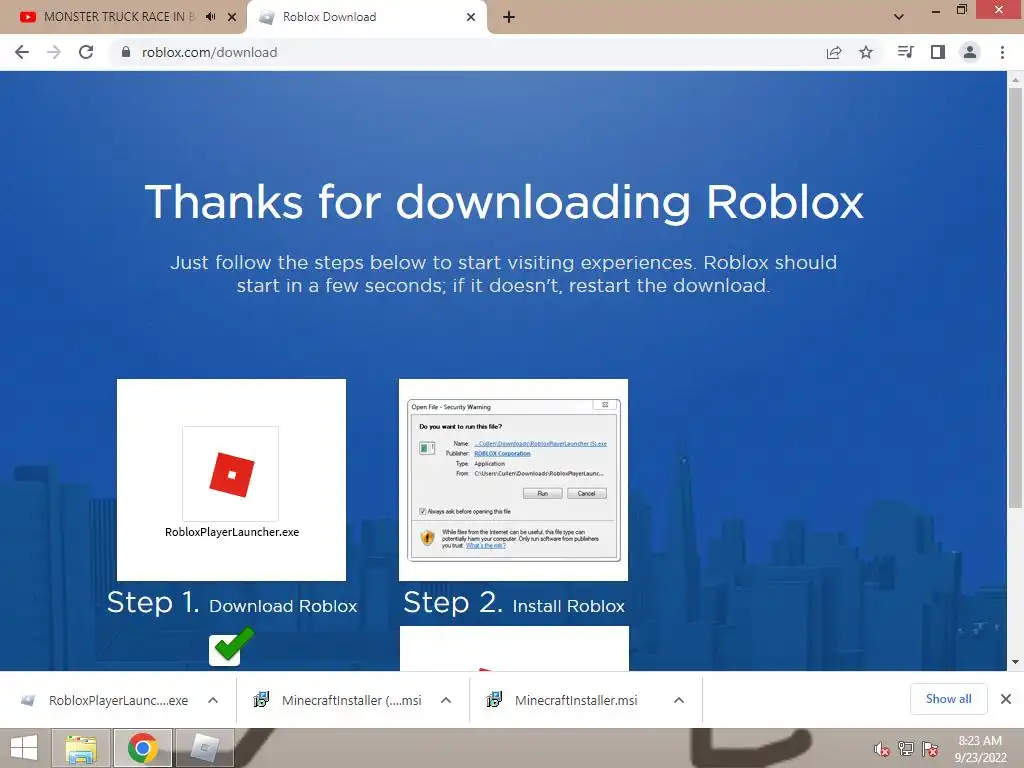Screen dimensions: 1024x768
Task: Mute the YouTube tab audio icon
Action: click(210, 17)
